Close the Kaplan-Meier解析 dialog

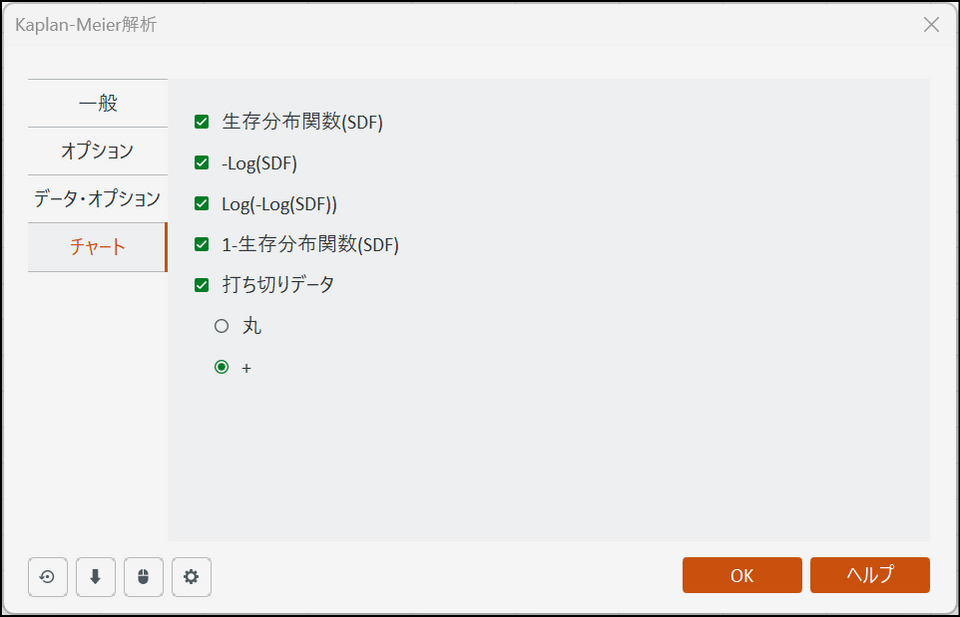click(x=931, y=25)
